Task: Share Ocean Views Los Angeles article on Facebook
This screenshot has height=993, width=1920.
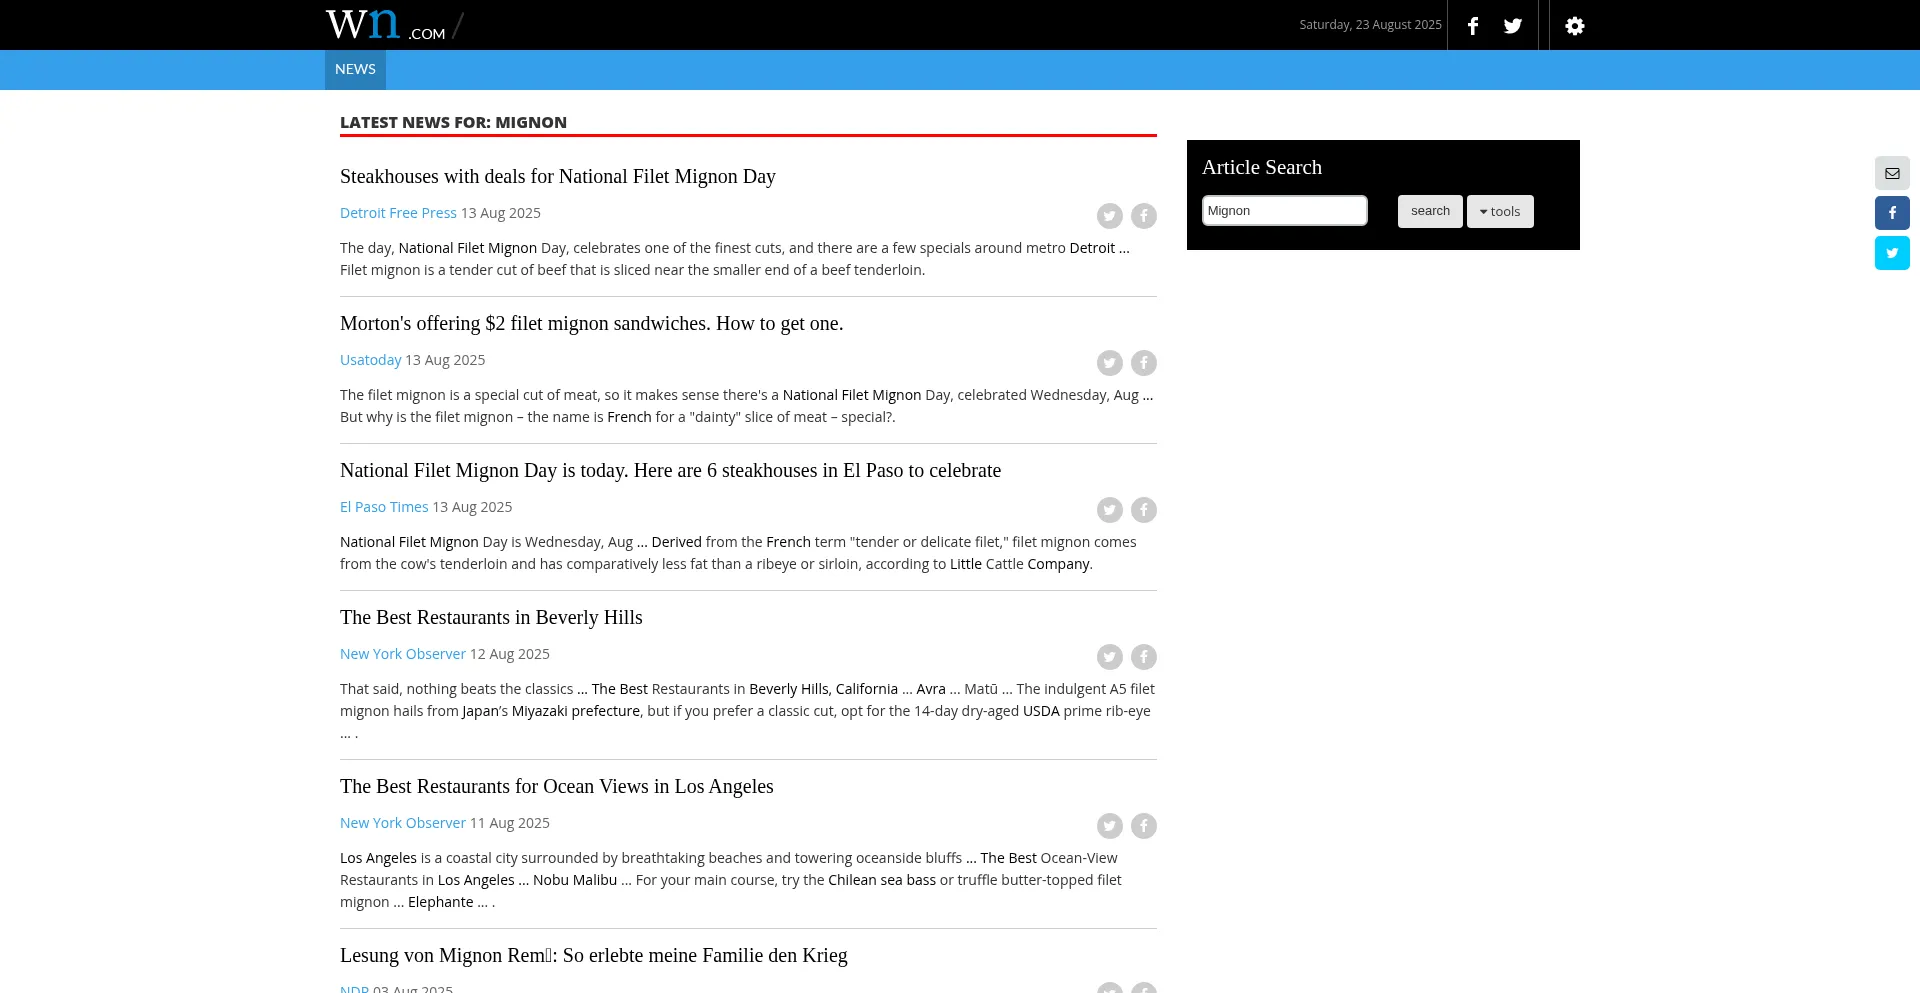Action: pyautogui.click(x=1144, y=826)
